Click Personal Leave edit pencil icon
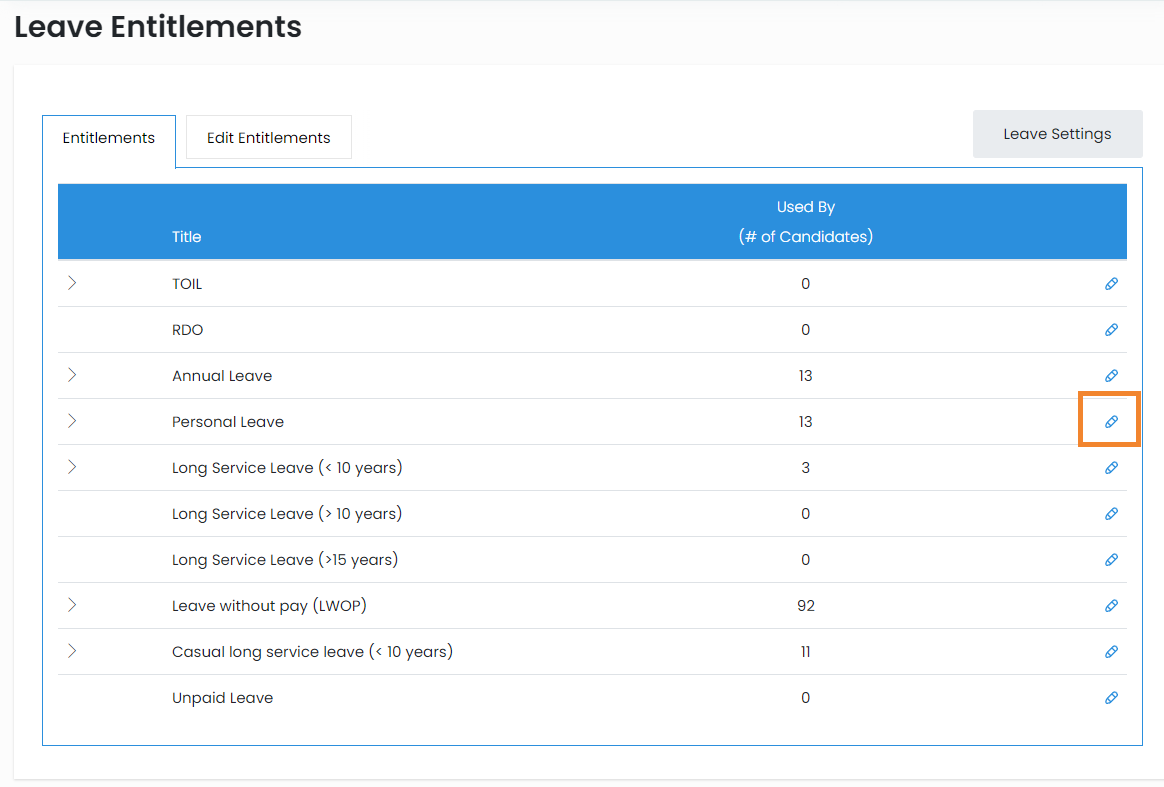This screenshot has width=1164, height=787. [1111, 422]
